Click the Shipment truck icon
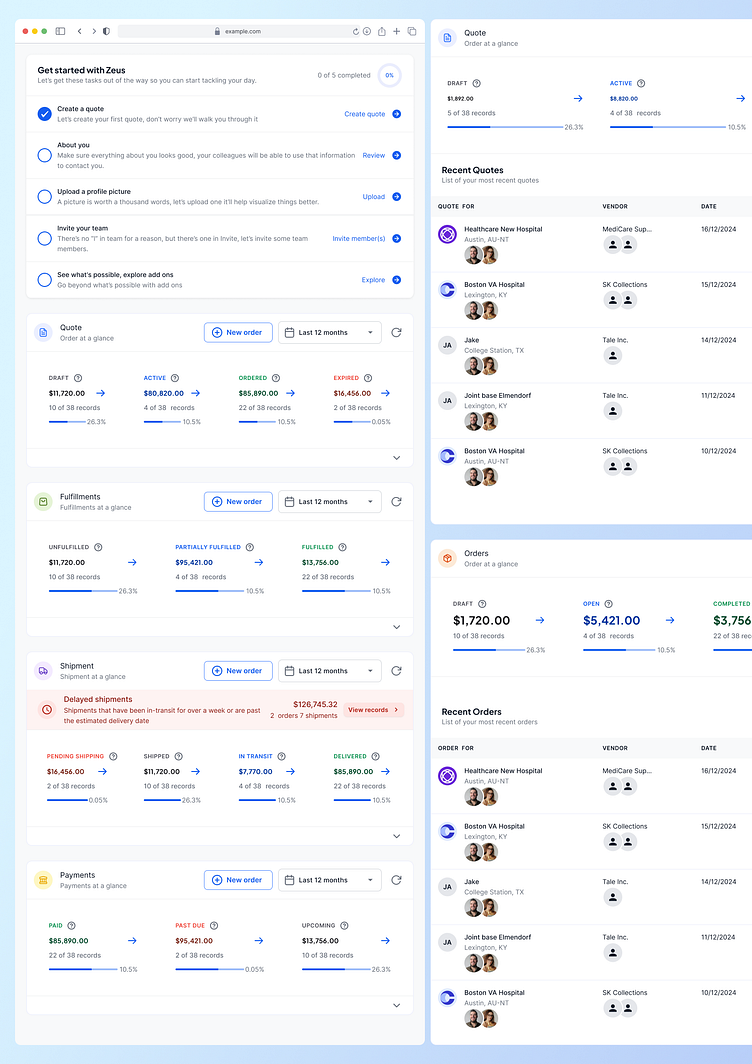 (43, 671)
